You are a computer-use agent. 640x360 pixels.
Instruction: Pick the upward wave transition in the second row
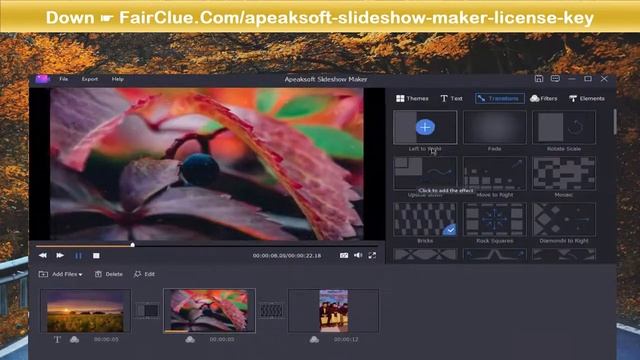tap(425, 173)
